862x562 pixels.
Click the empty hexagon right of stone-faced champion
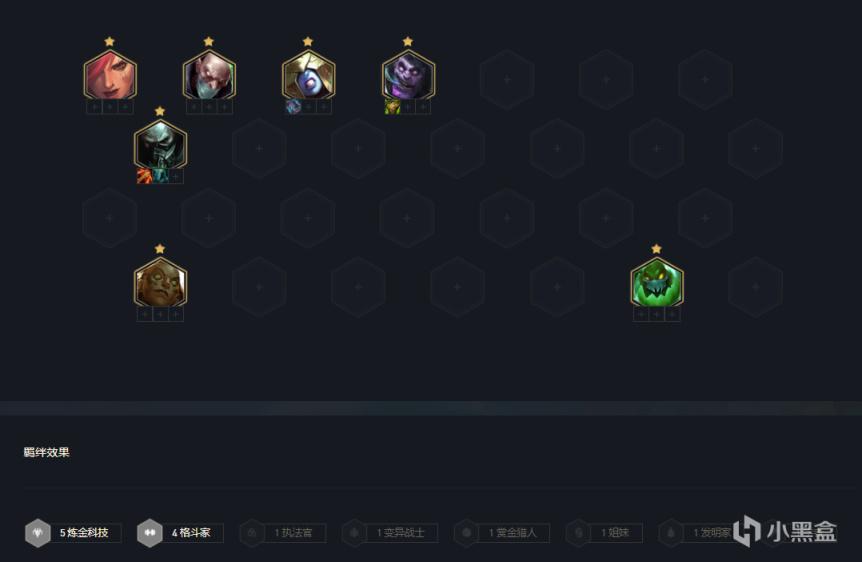point(259,286)
